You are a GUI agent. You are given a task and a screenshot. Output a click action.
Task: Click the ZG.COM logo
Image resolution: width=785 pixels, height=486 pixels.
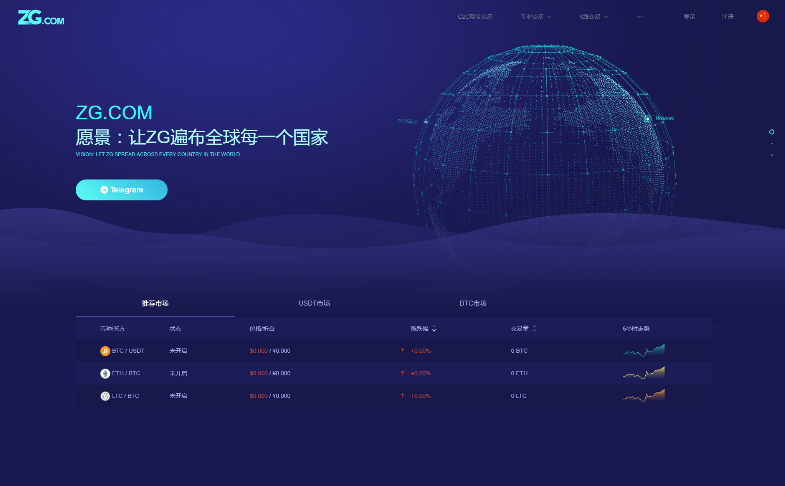[x=41, y=18]
